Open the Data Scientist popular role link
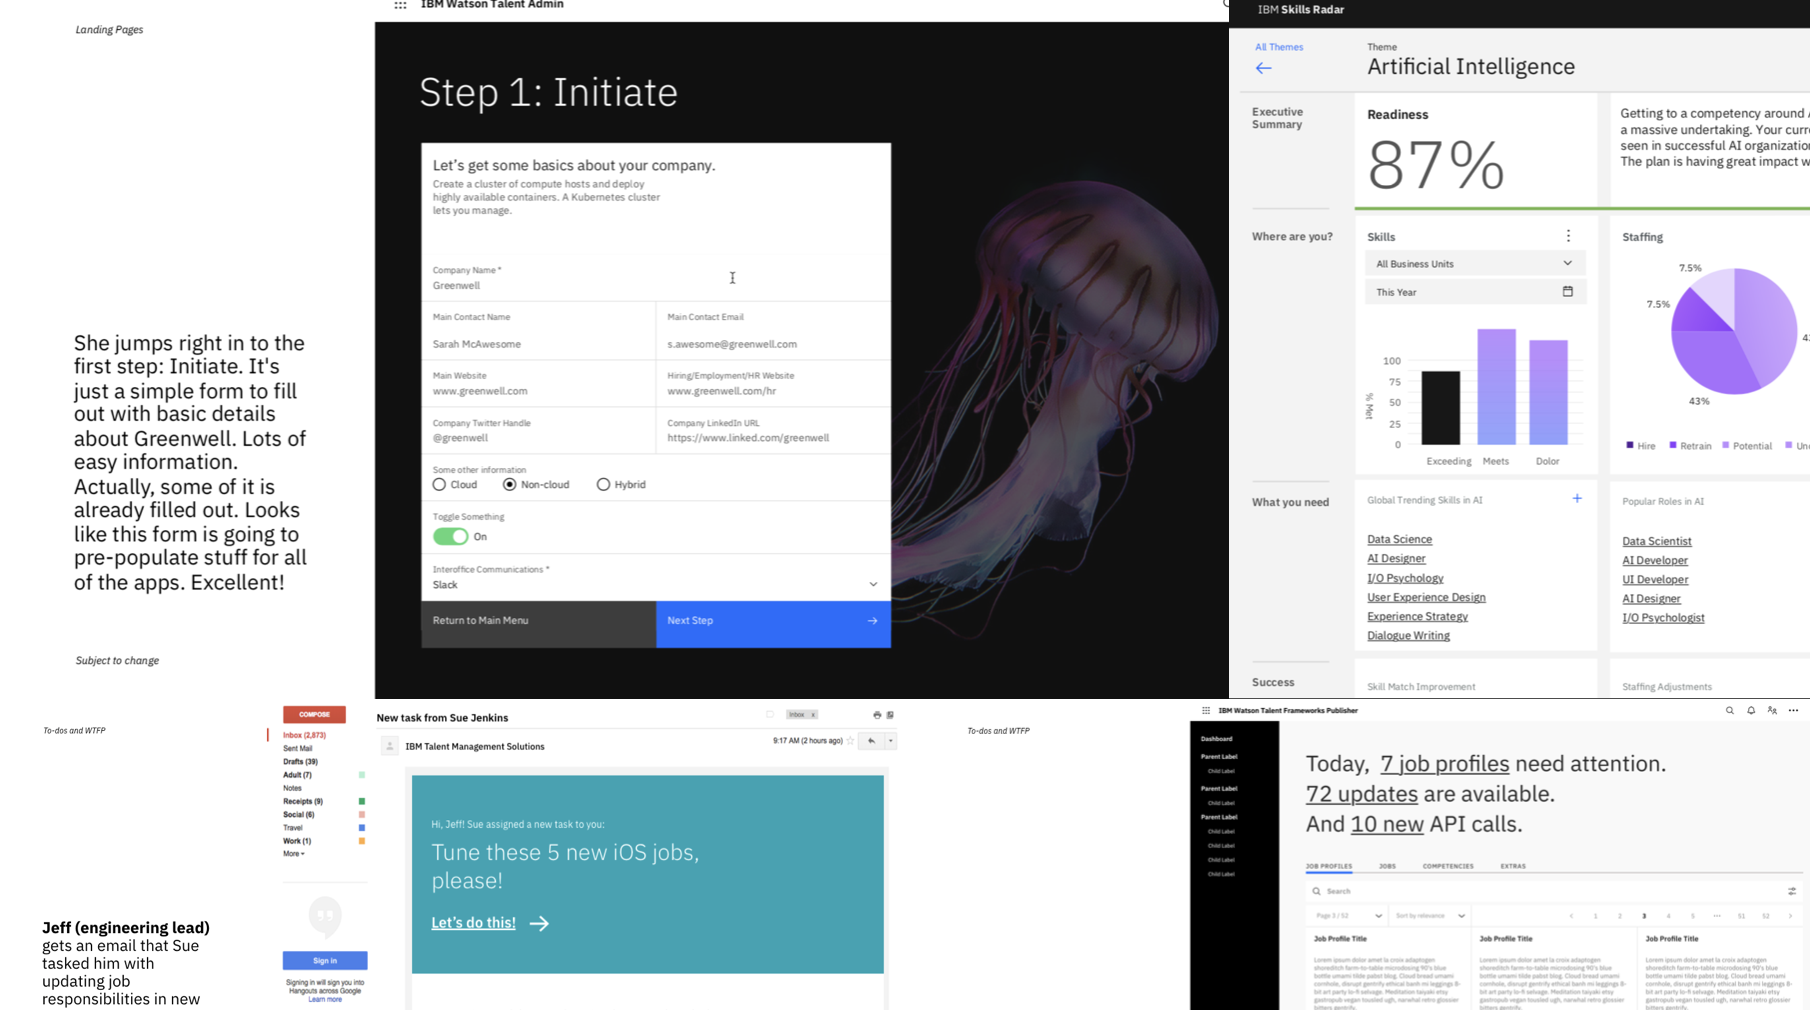The width and height of the screenshot is (1810, 1010). click(1657, 542)
